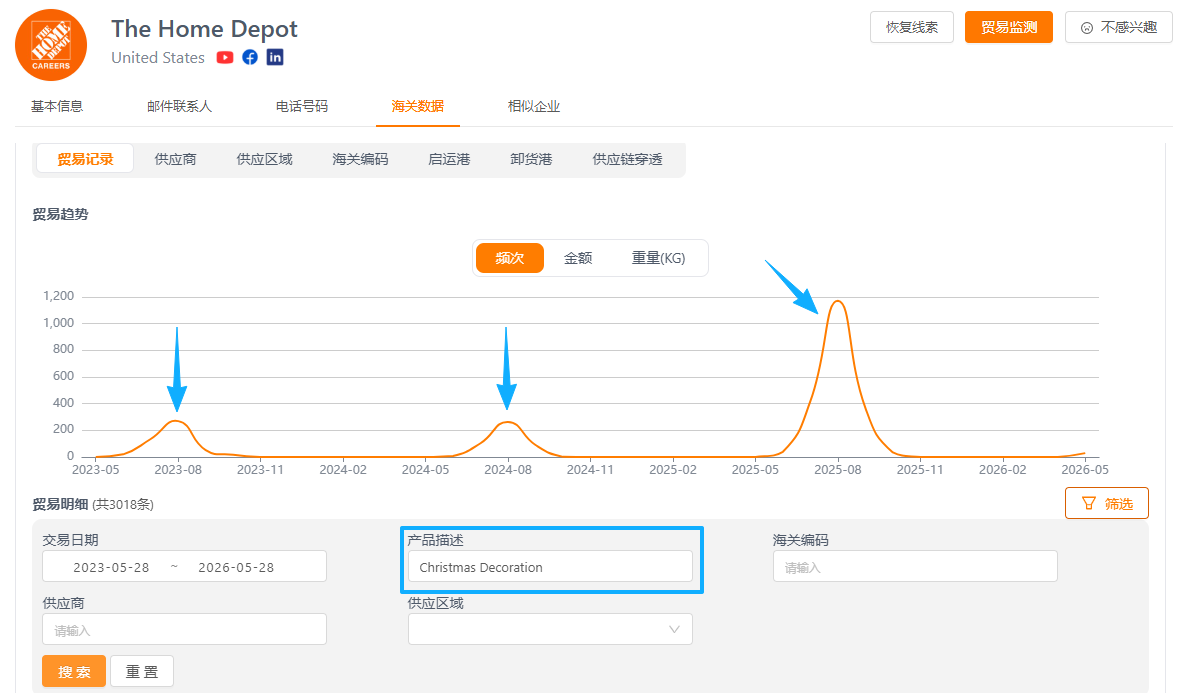
Task: Click the 重置 reset button
Action: coord(142,671)
